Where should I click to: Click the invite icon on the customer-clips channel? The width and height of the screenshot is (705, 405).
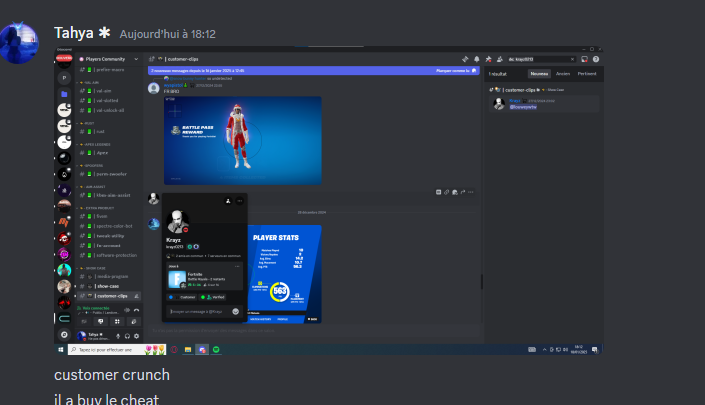click(x=137, y=296)
